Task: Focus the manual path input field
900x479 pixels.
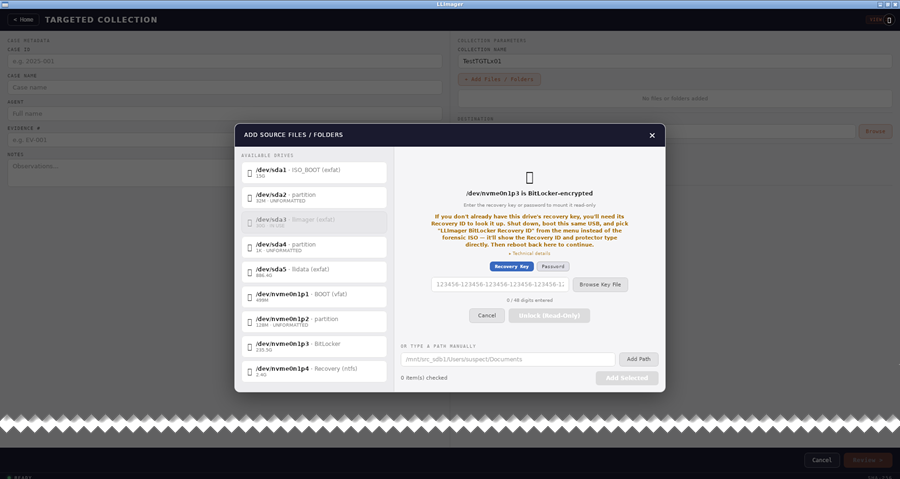Action: 508,359
